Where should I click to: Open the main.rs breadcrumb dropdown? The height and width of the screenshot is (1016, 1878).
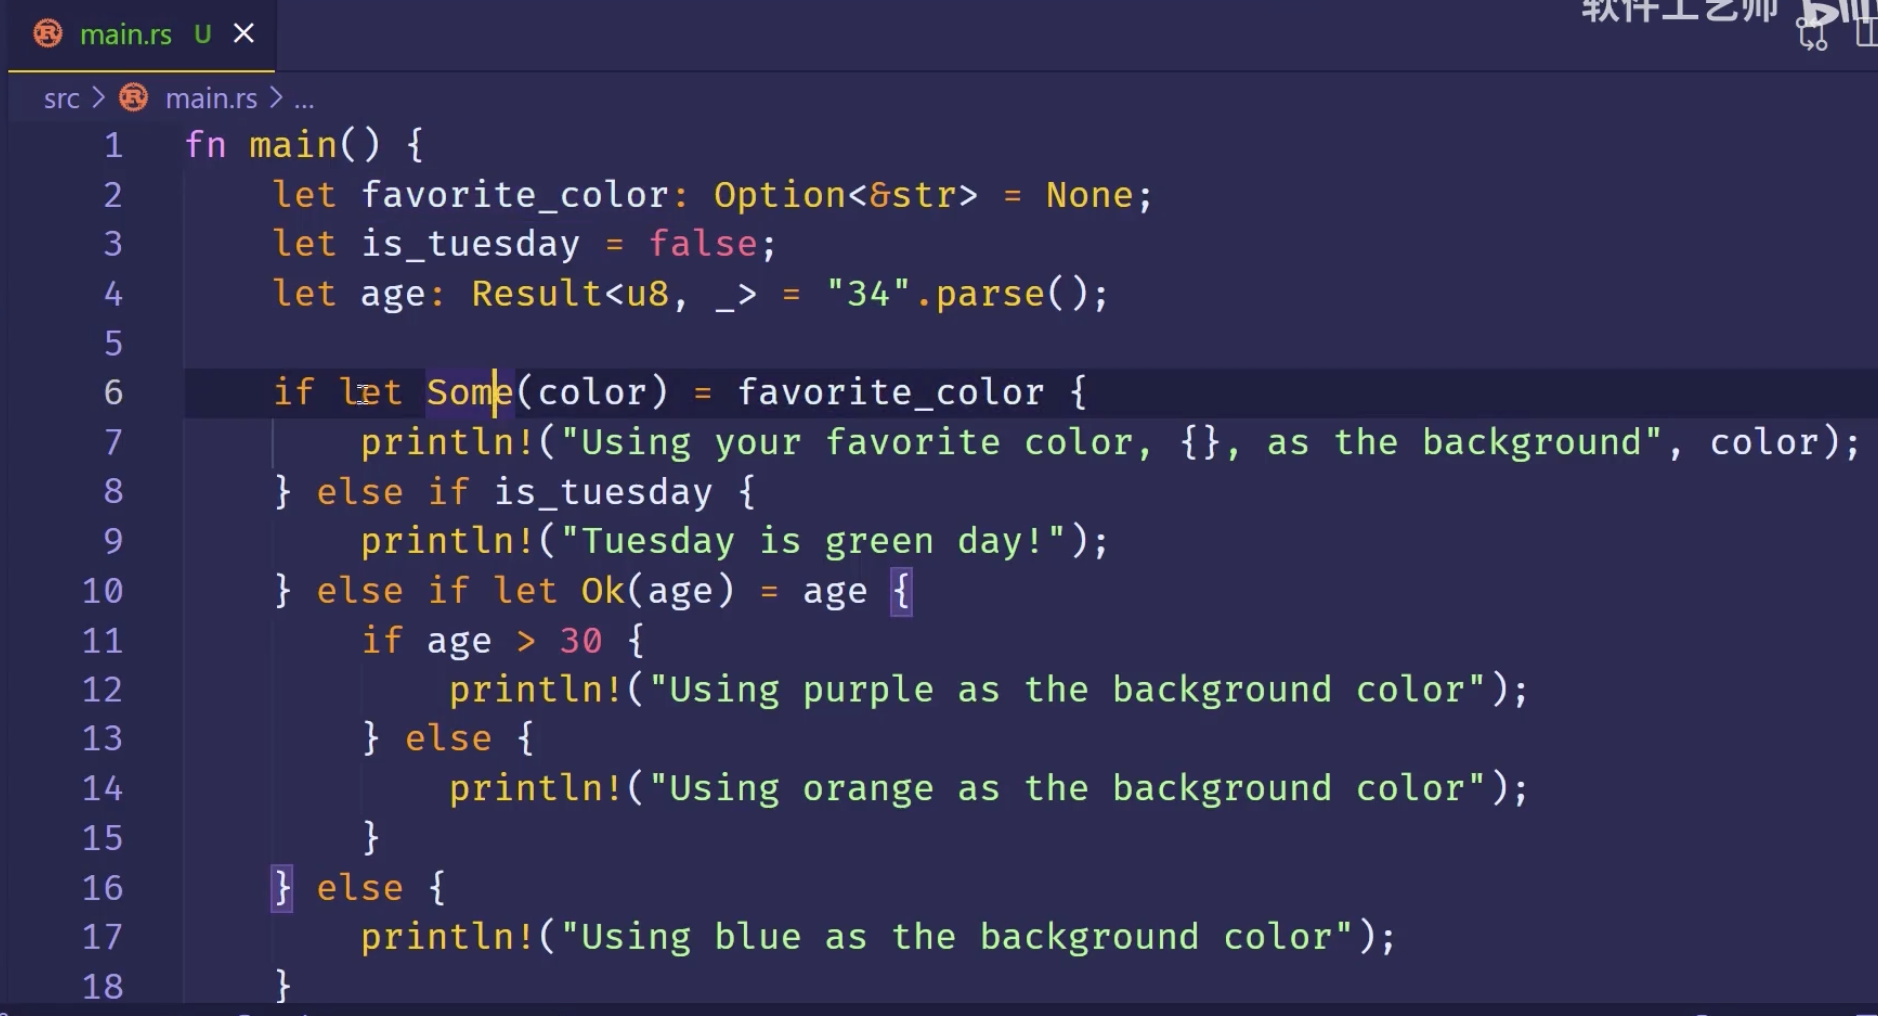pyautogui.click(x=211, y=98)
